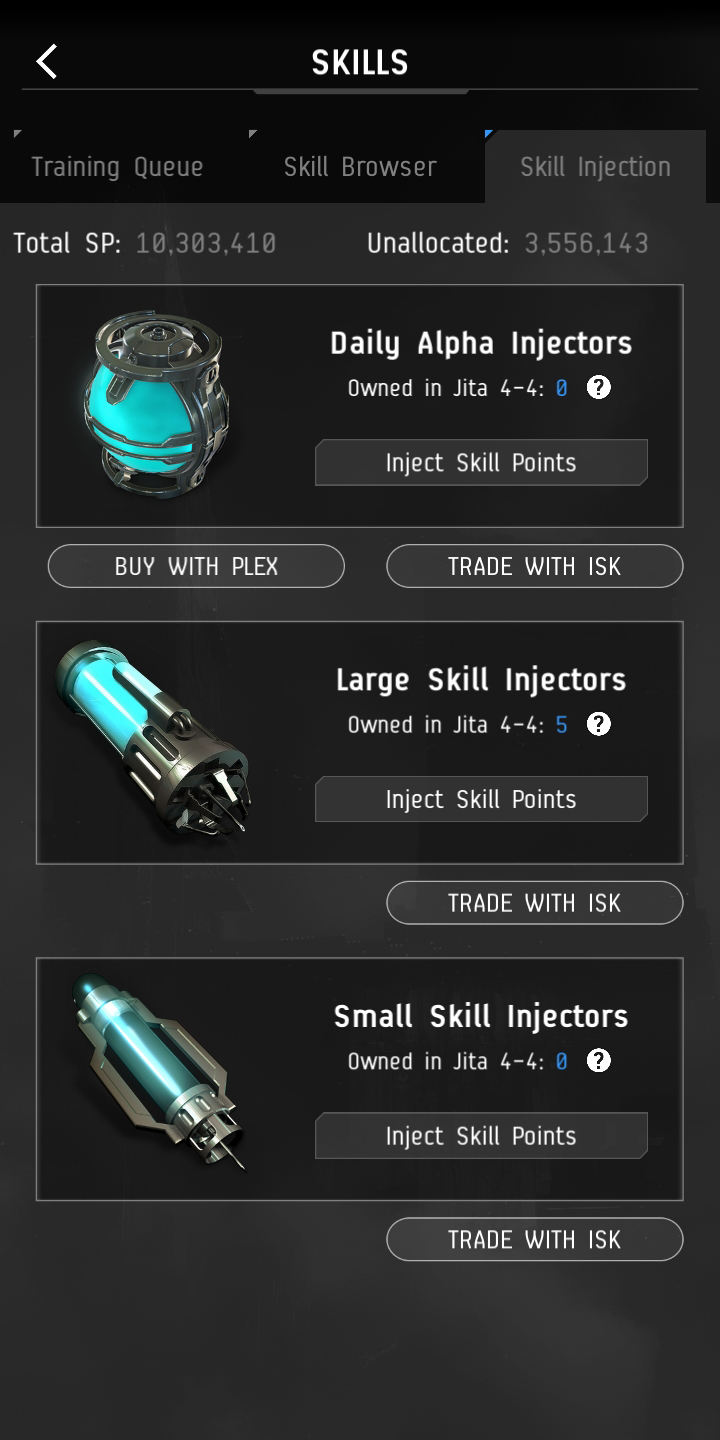Open help icon for Daily Alpha Injectors
720x1440 pixels.
(598, 388)
